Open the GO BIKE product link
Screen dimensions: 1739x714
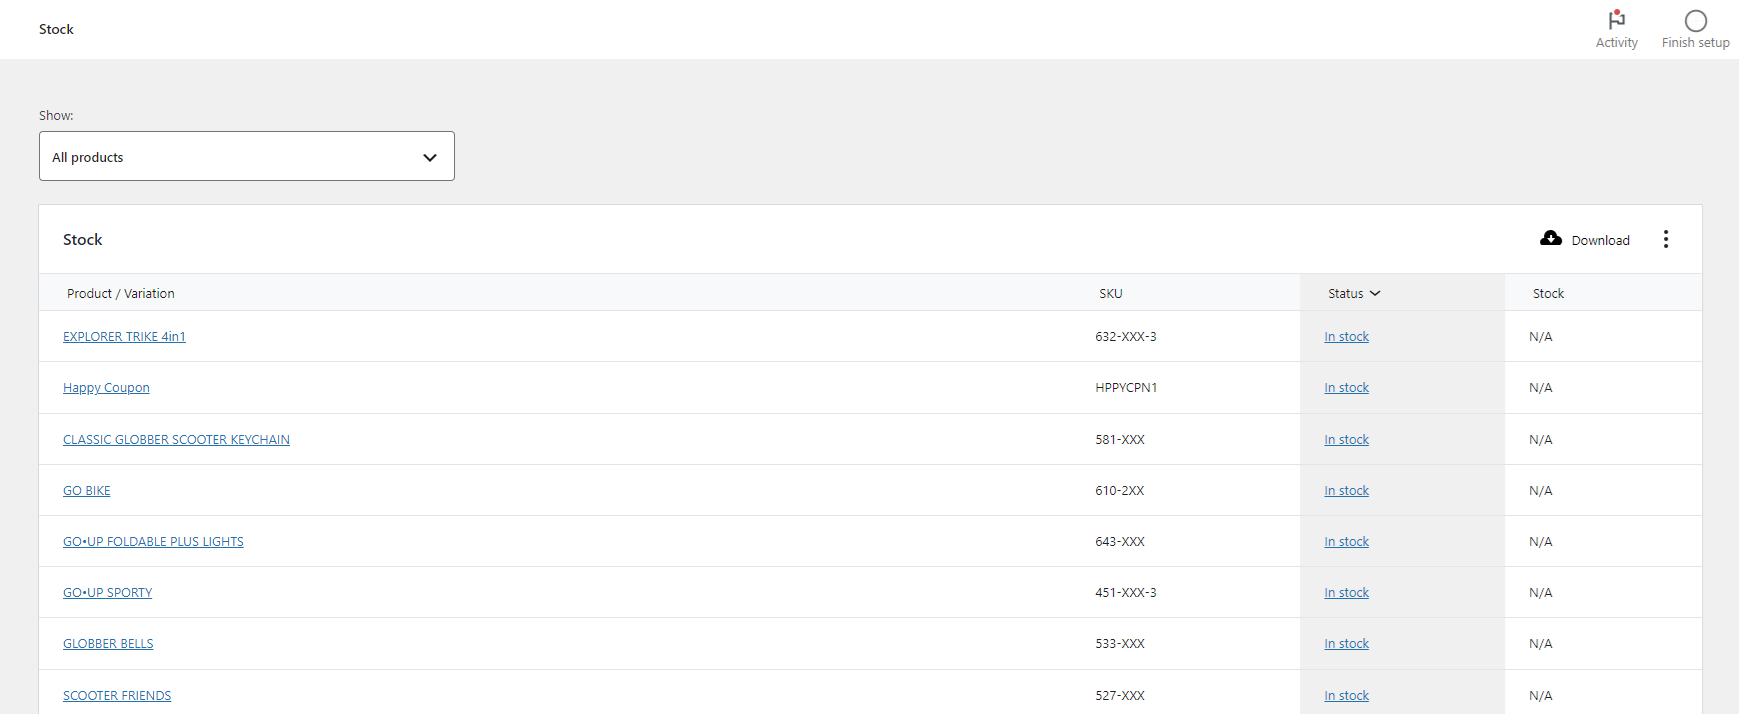pyautogui.click(x=87, y=491)
